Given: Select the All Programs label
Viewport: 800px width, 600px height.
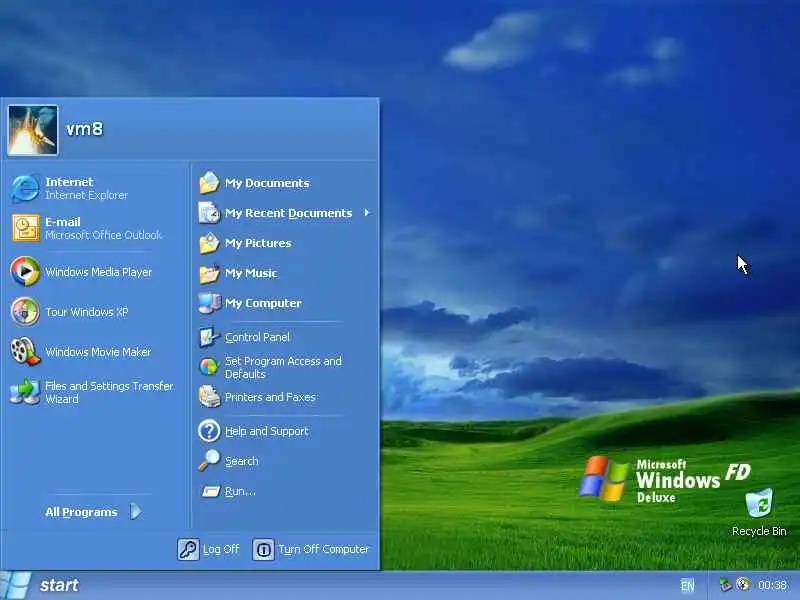Looking at the screenshot, I should tap(81, 512).
